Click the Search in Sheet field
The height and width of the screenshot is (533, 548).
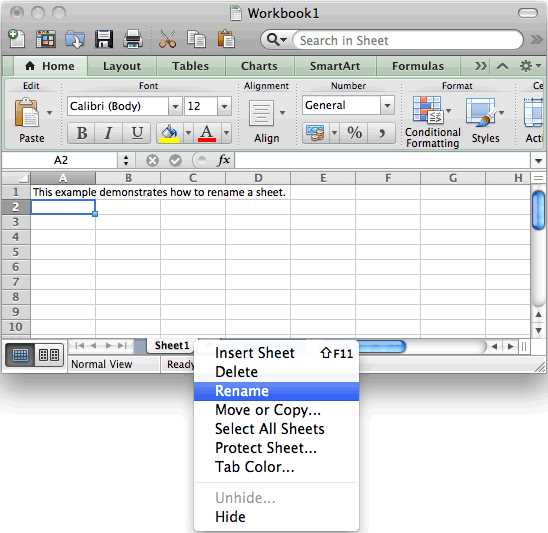click(x=407, y=40)
